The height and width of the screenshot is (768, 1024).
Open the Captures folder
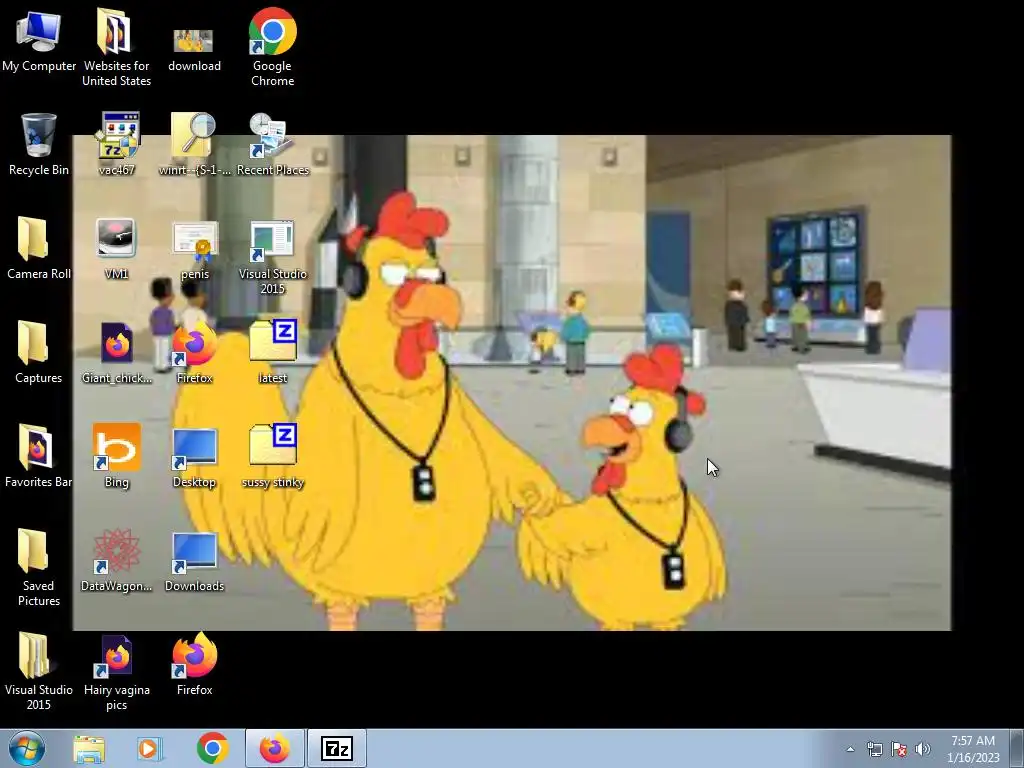coord(39,353)
